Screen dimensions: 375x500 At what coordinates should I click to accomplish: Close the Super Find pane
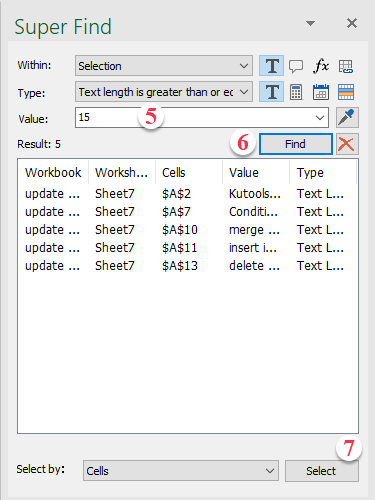click(352, 23)
